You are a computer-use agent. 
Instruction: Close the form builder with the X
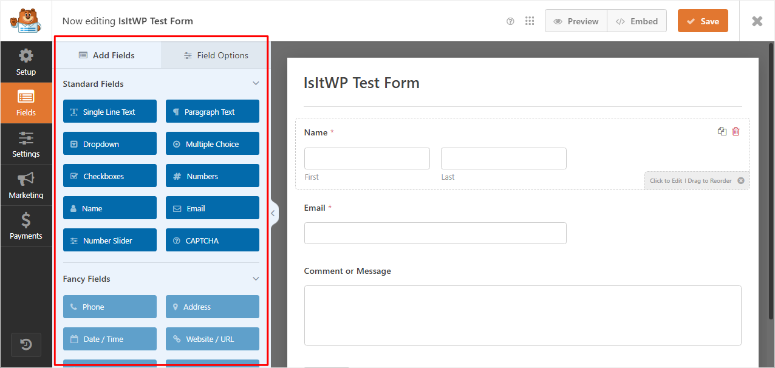point(757,21)
